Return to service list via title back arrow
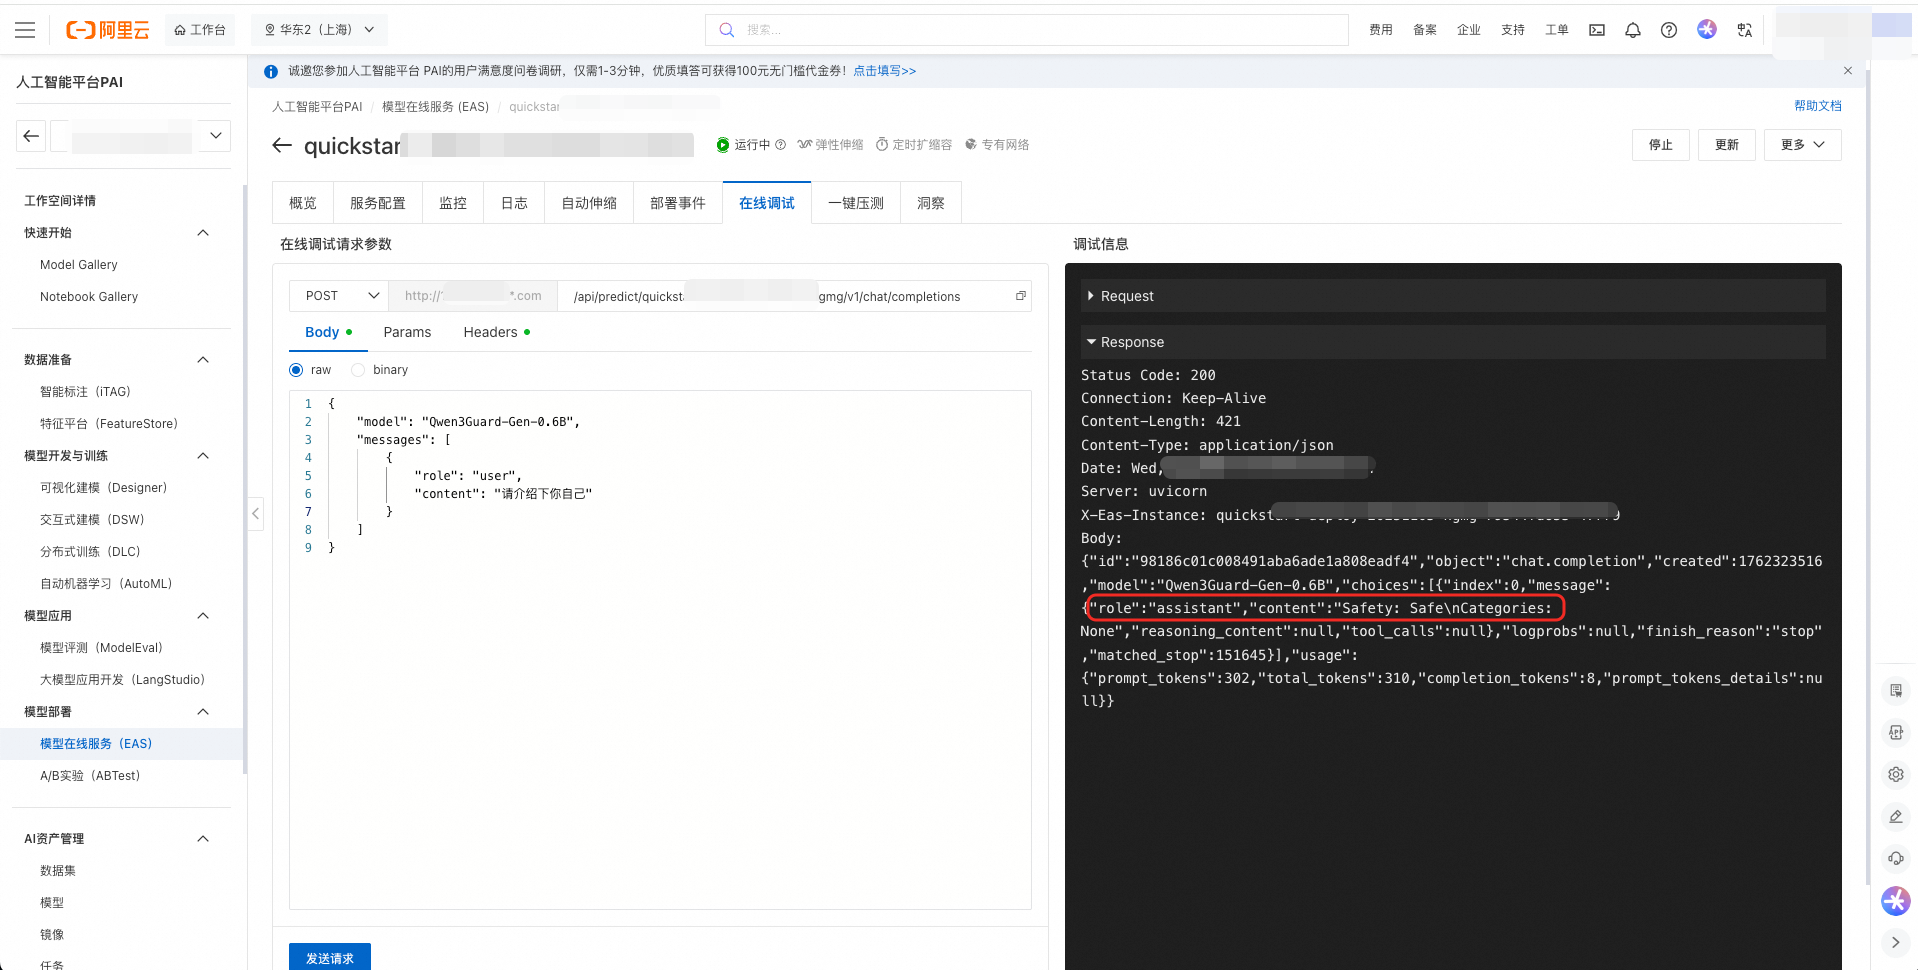Screen dimensions: 1918x970 pyautogui.click(x=282, y=146)
